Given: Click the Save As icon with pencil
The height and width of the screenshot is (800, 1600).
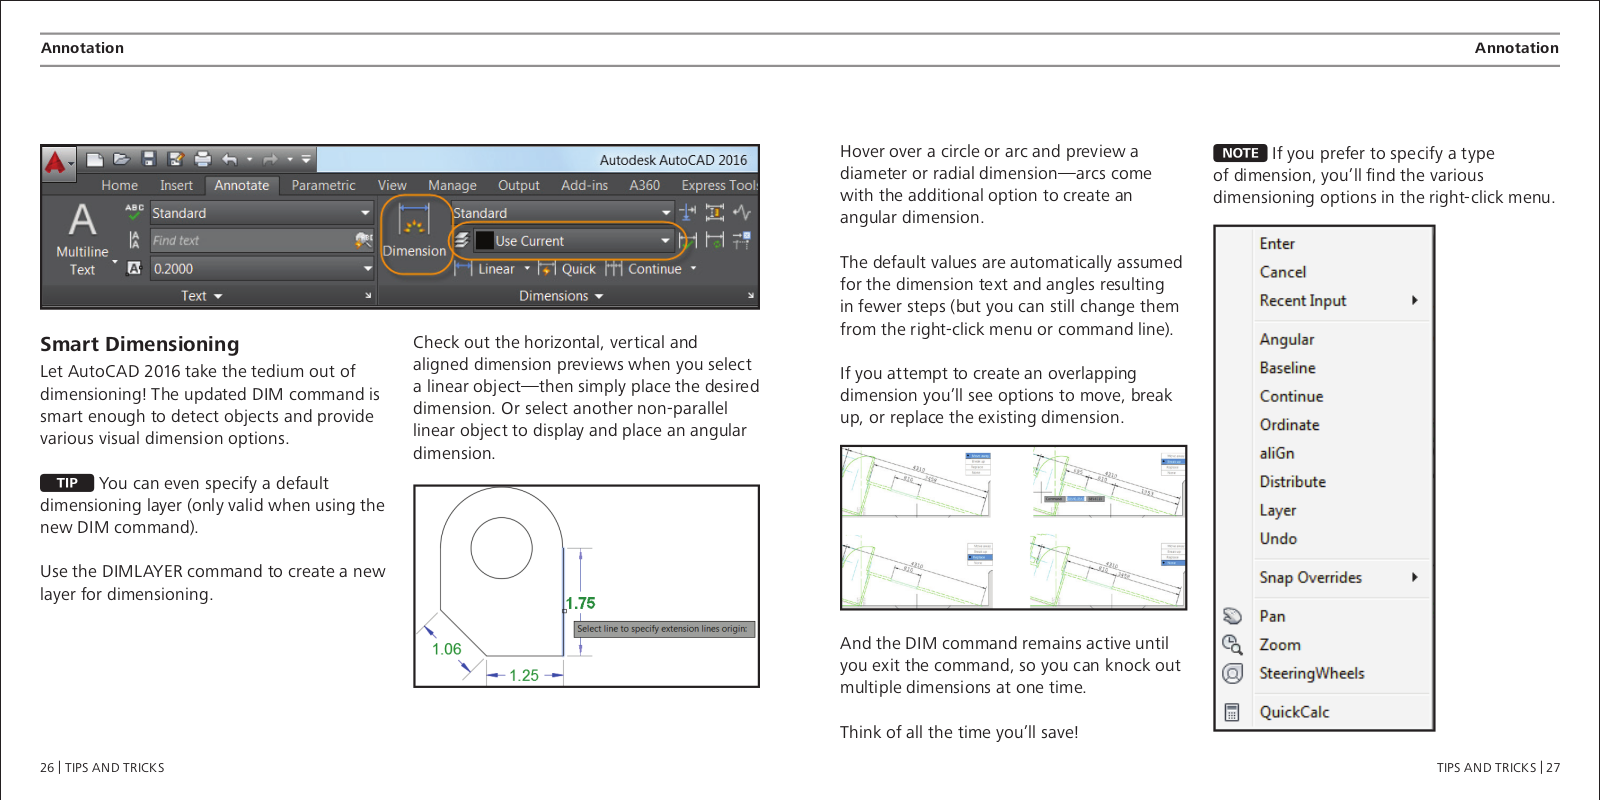Looking at the screenshot, I should pyautogui.click(x=176, y=159).
